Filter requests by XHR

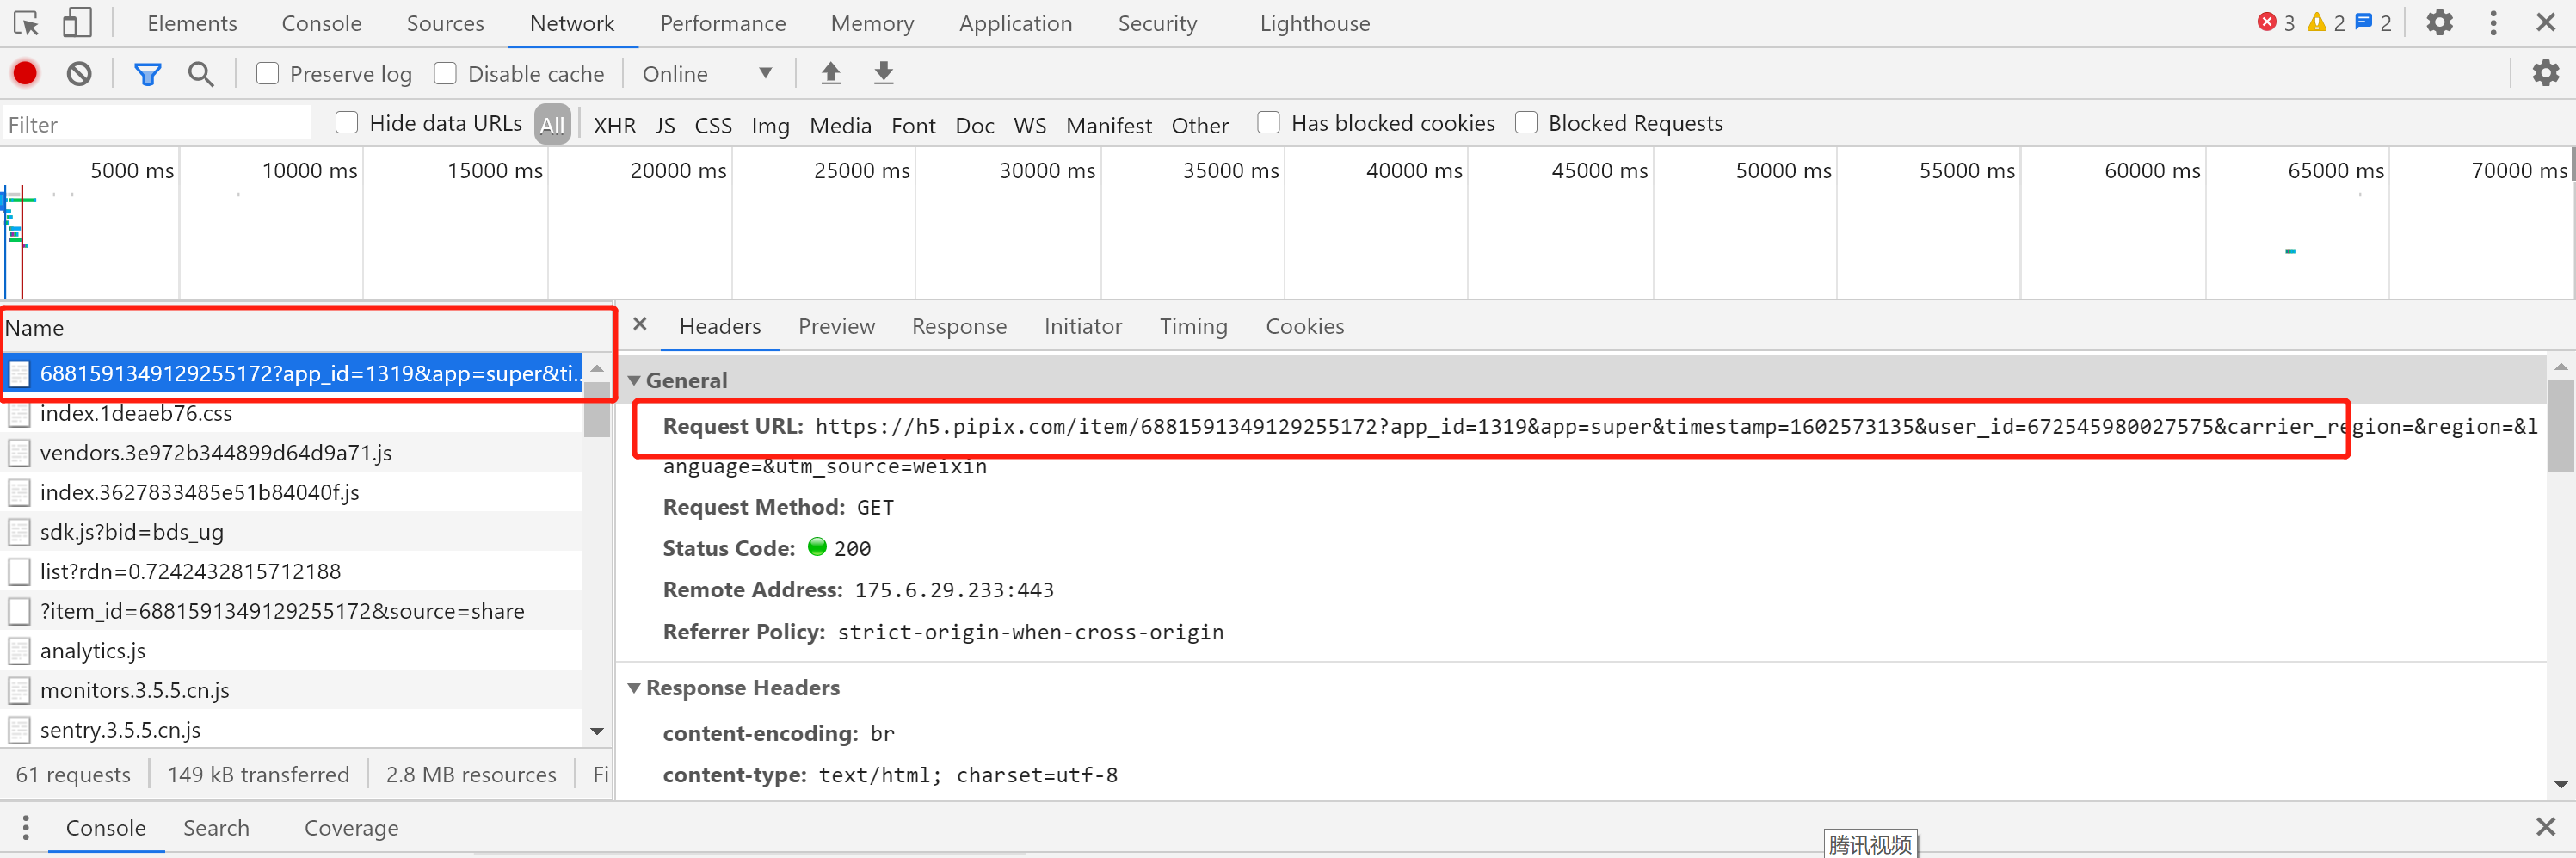614,125
